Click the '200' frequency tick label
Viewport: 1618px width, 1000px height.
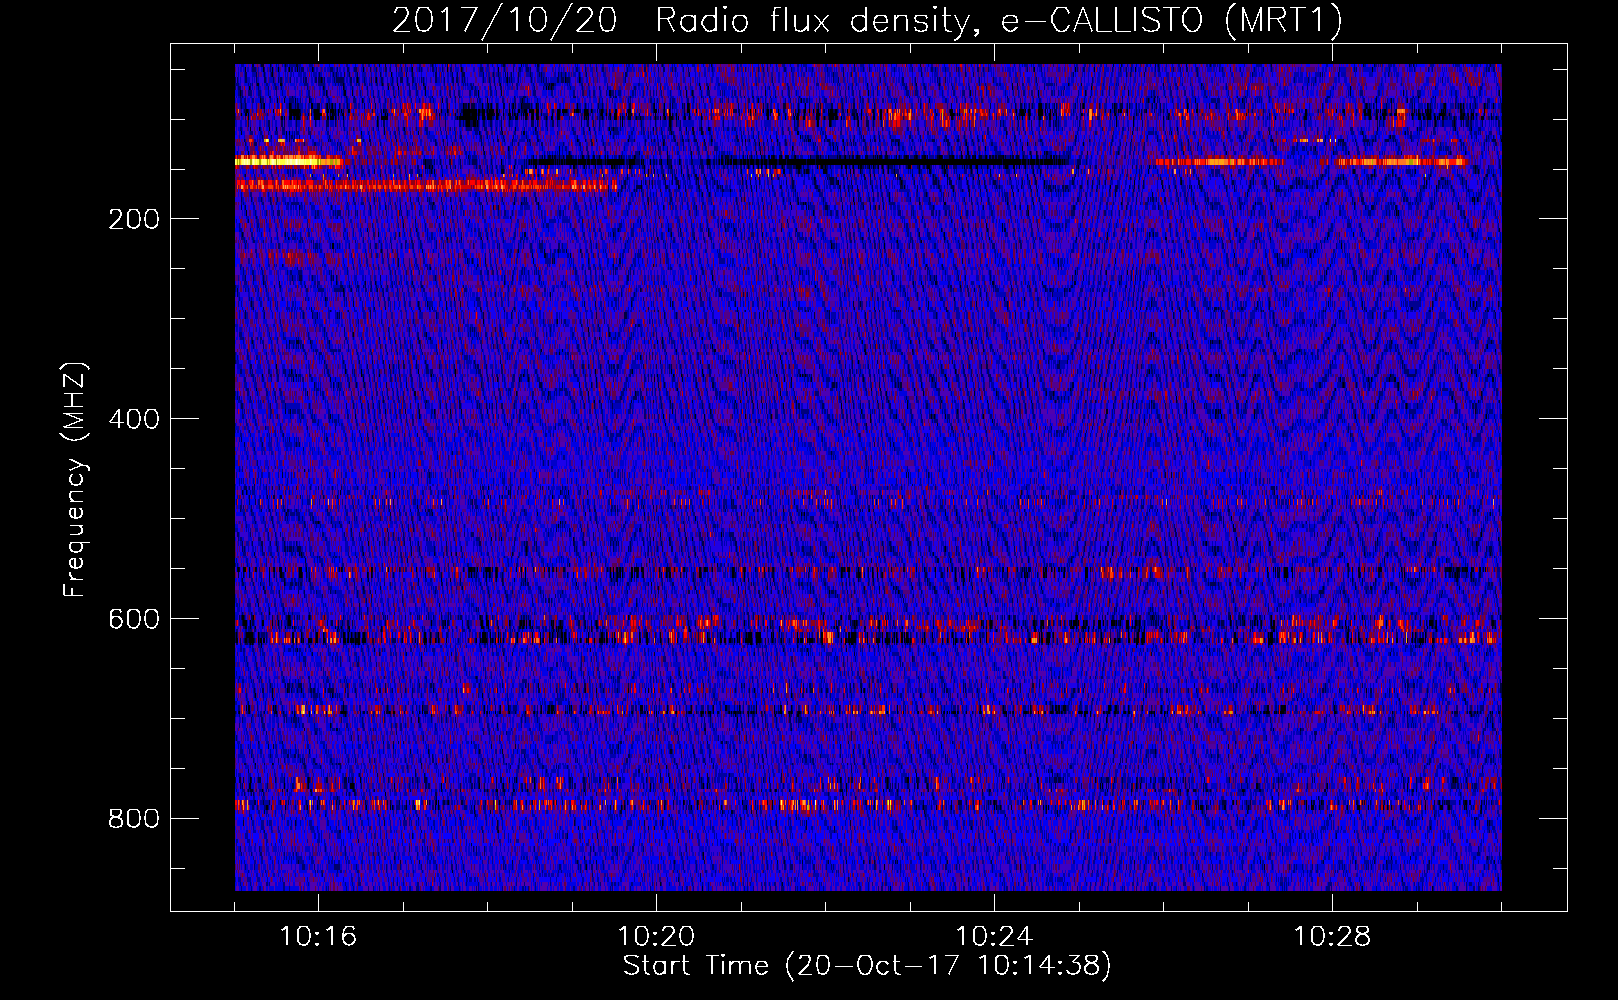coord(134,219)
